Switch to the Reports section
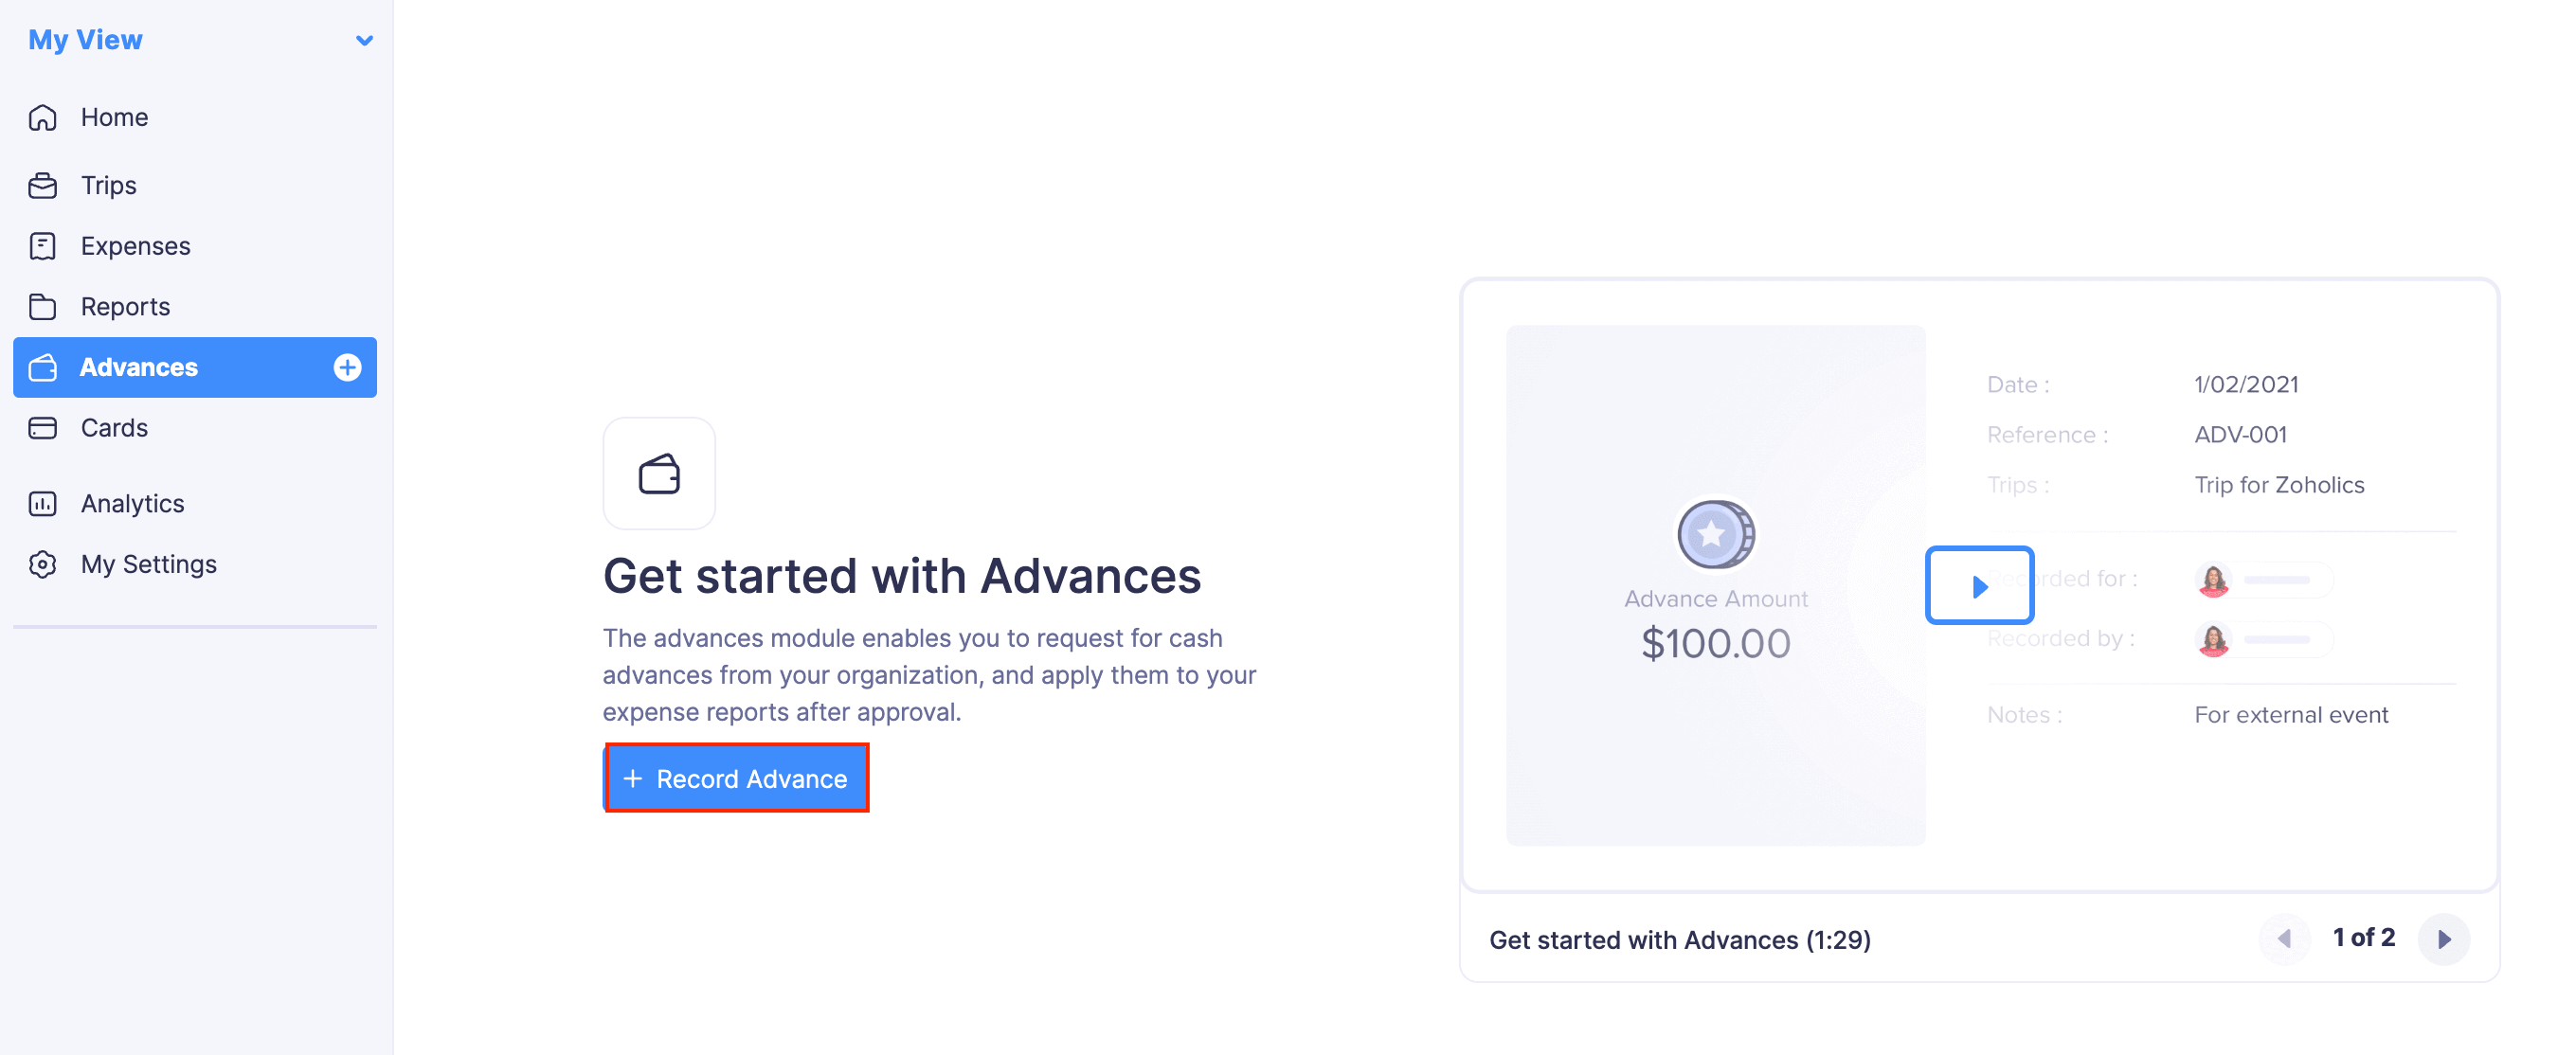The image size is (2576, 1055). [125, 306]
